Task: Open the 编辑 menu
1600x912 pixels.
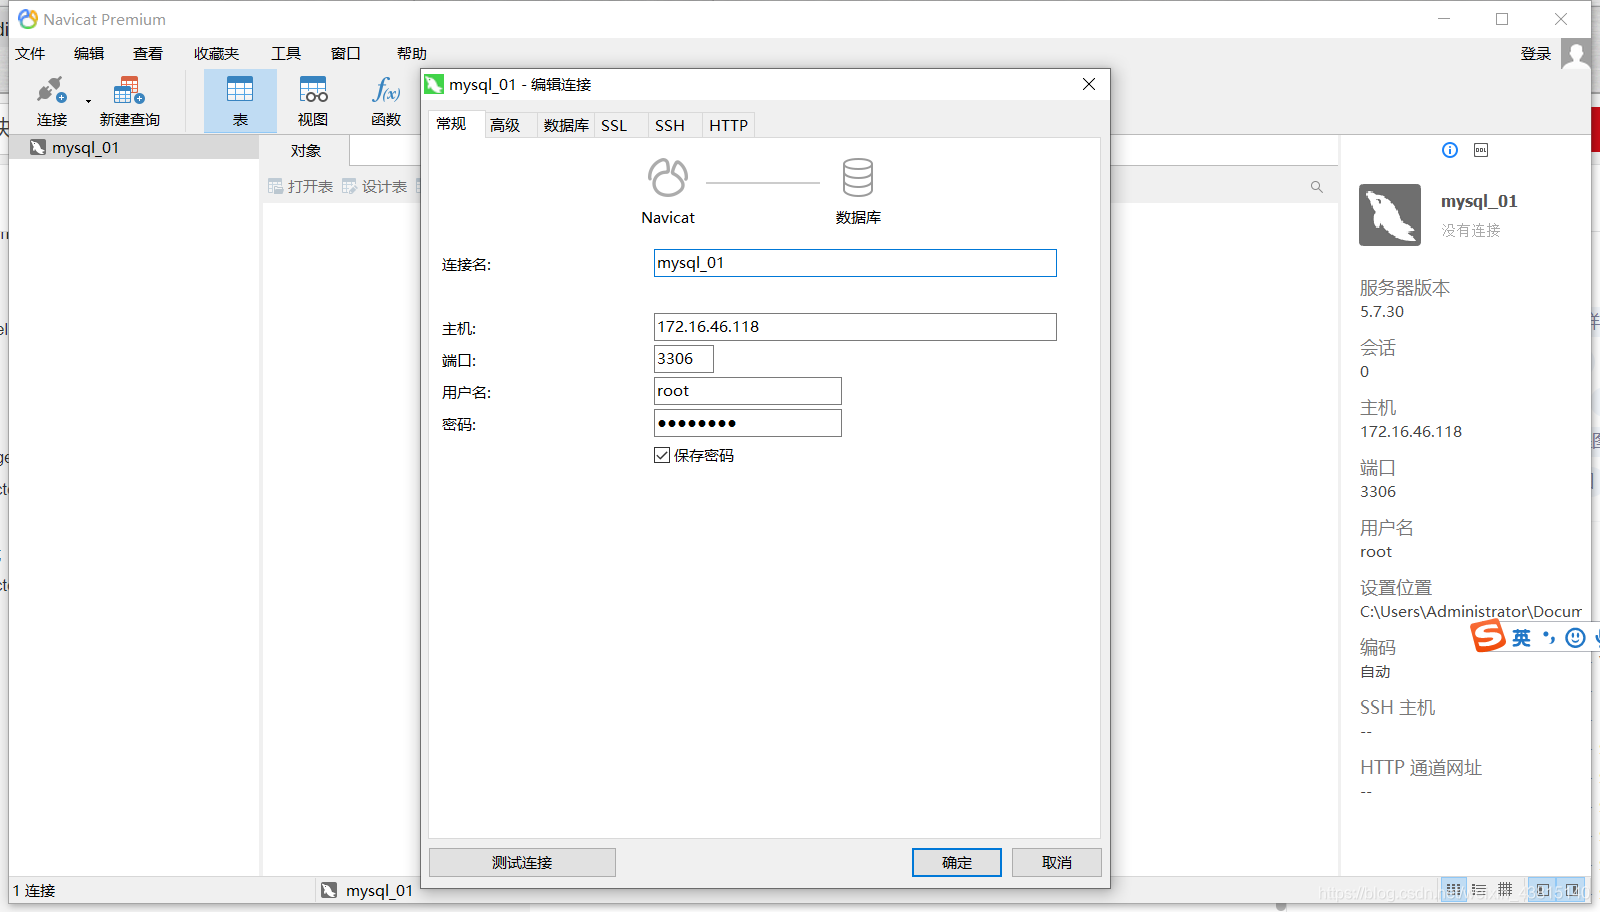Action: 89,54
